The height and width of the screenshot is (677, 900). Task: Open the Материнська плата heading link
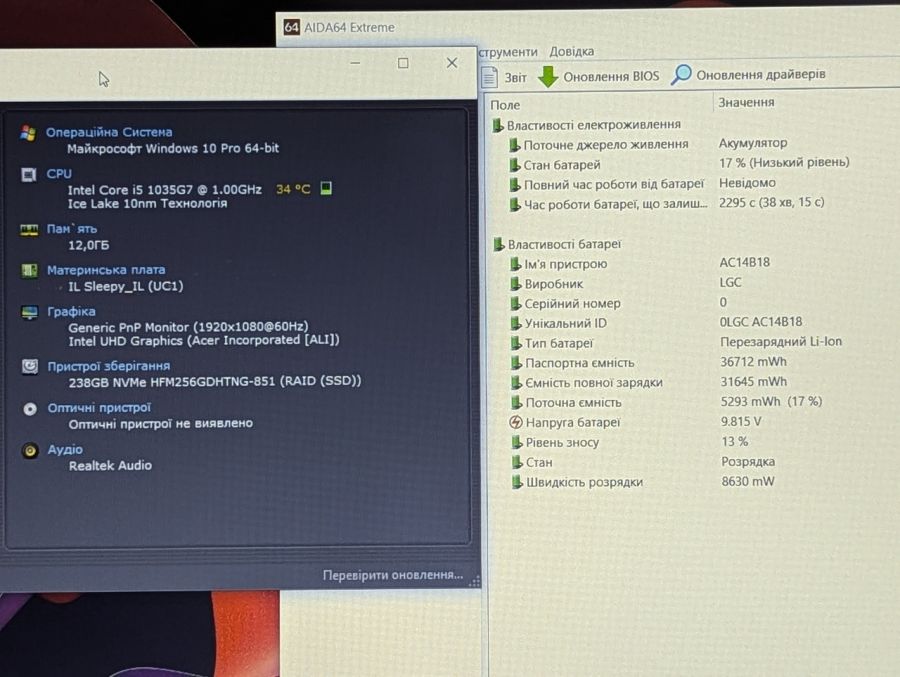[x=106, y=270]
